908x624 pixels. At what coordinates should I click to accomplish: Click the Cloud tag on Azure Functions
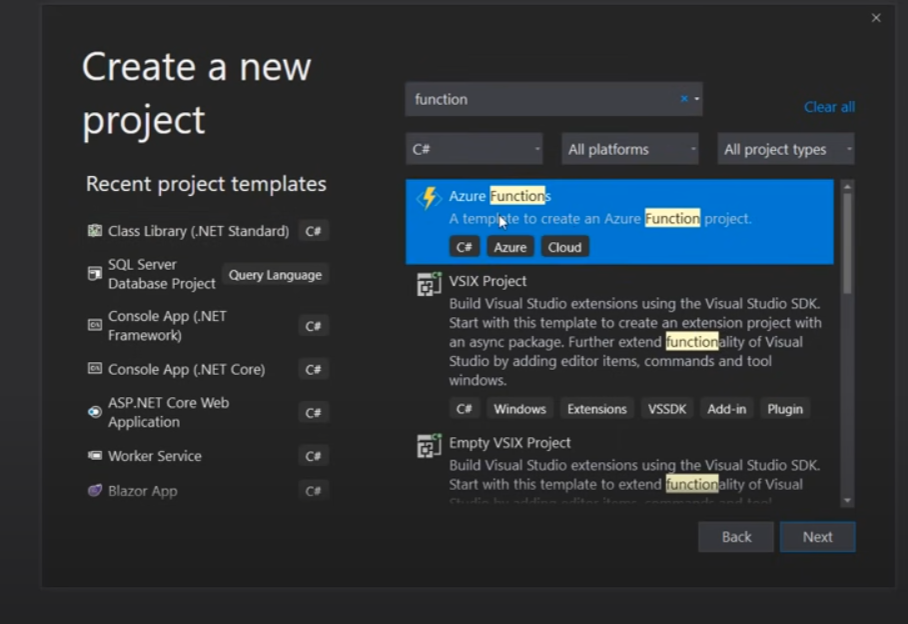tap(565, 247)
